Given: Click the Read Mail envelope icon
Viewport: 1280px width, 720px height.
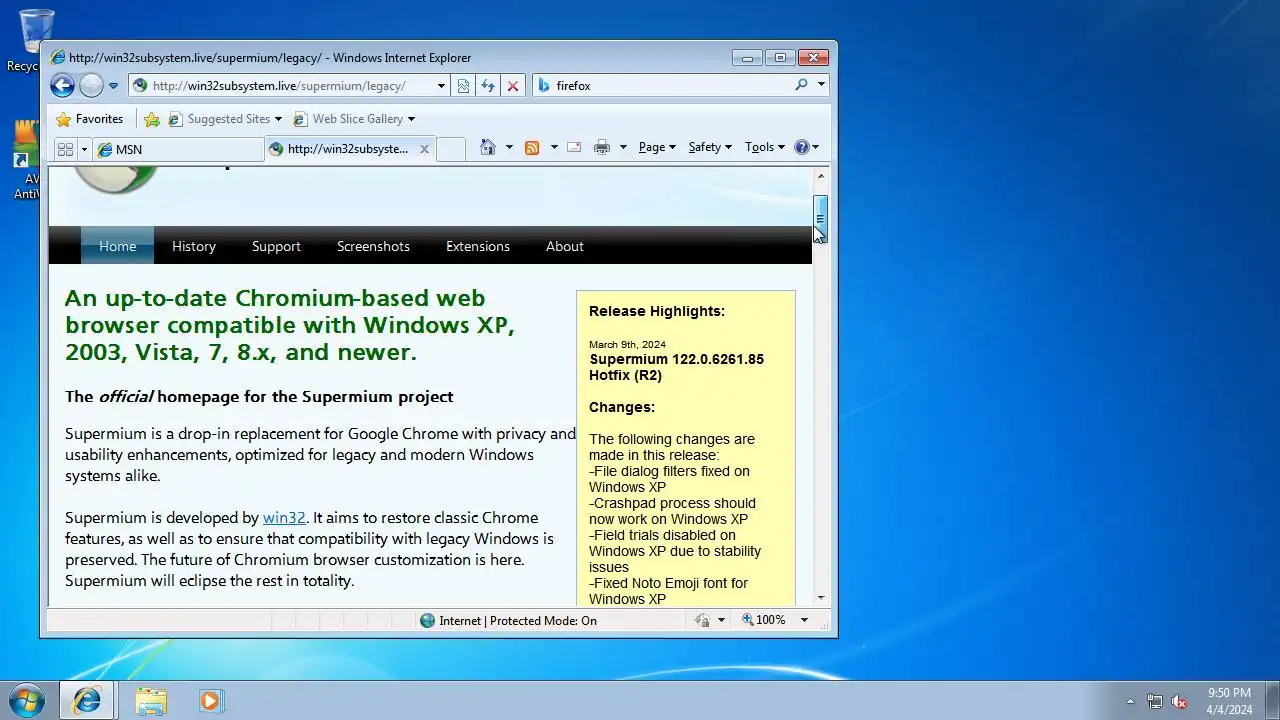Looking at the screenshot, I should pyautogui.click(x=574, y=147).
